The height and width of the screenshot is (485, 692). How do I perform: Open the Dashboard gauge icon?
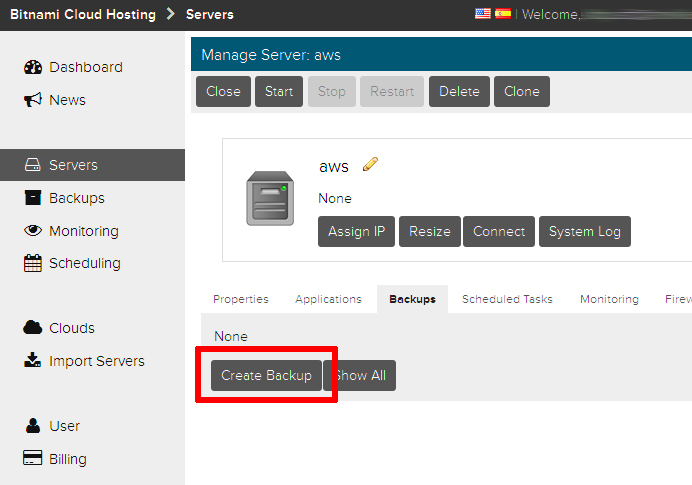[x=33, y=67]
